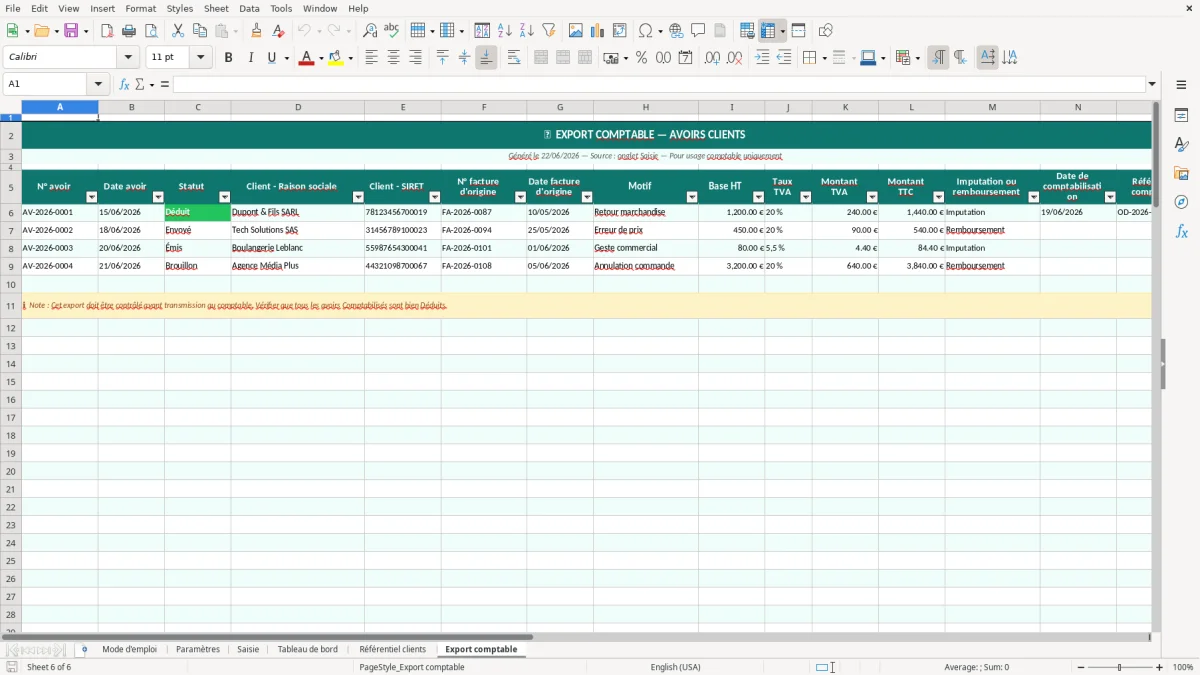1200x675 pixels.
Task: Open Taux TVA filter dropdown
Action: (x=806, y=197)
